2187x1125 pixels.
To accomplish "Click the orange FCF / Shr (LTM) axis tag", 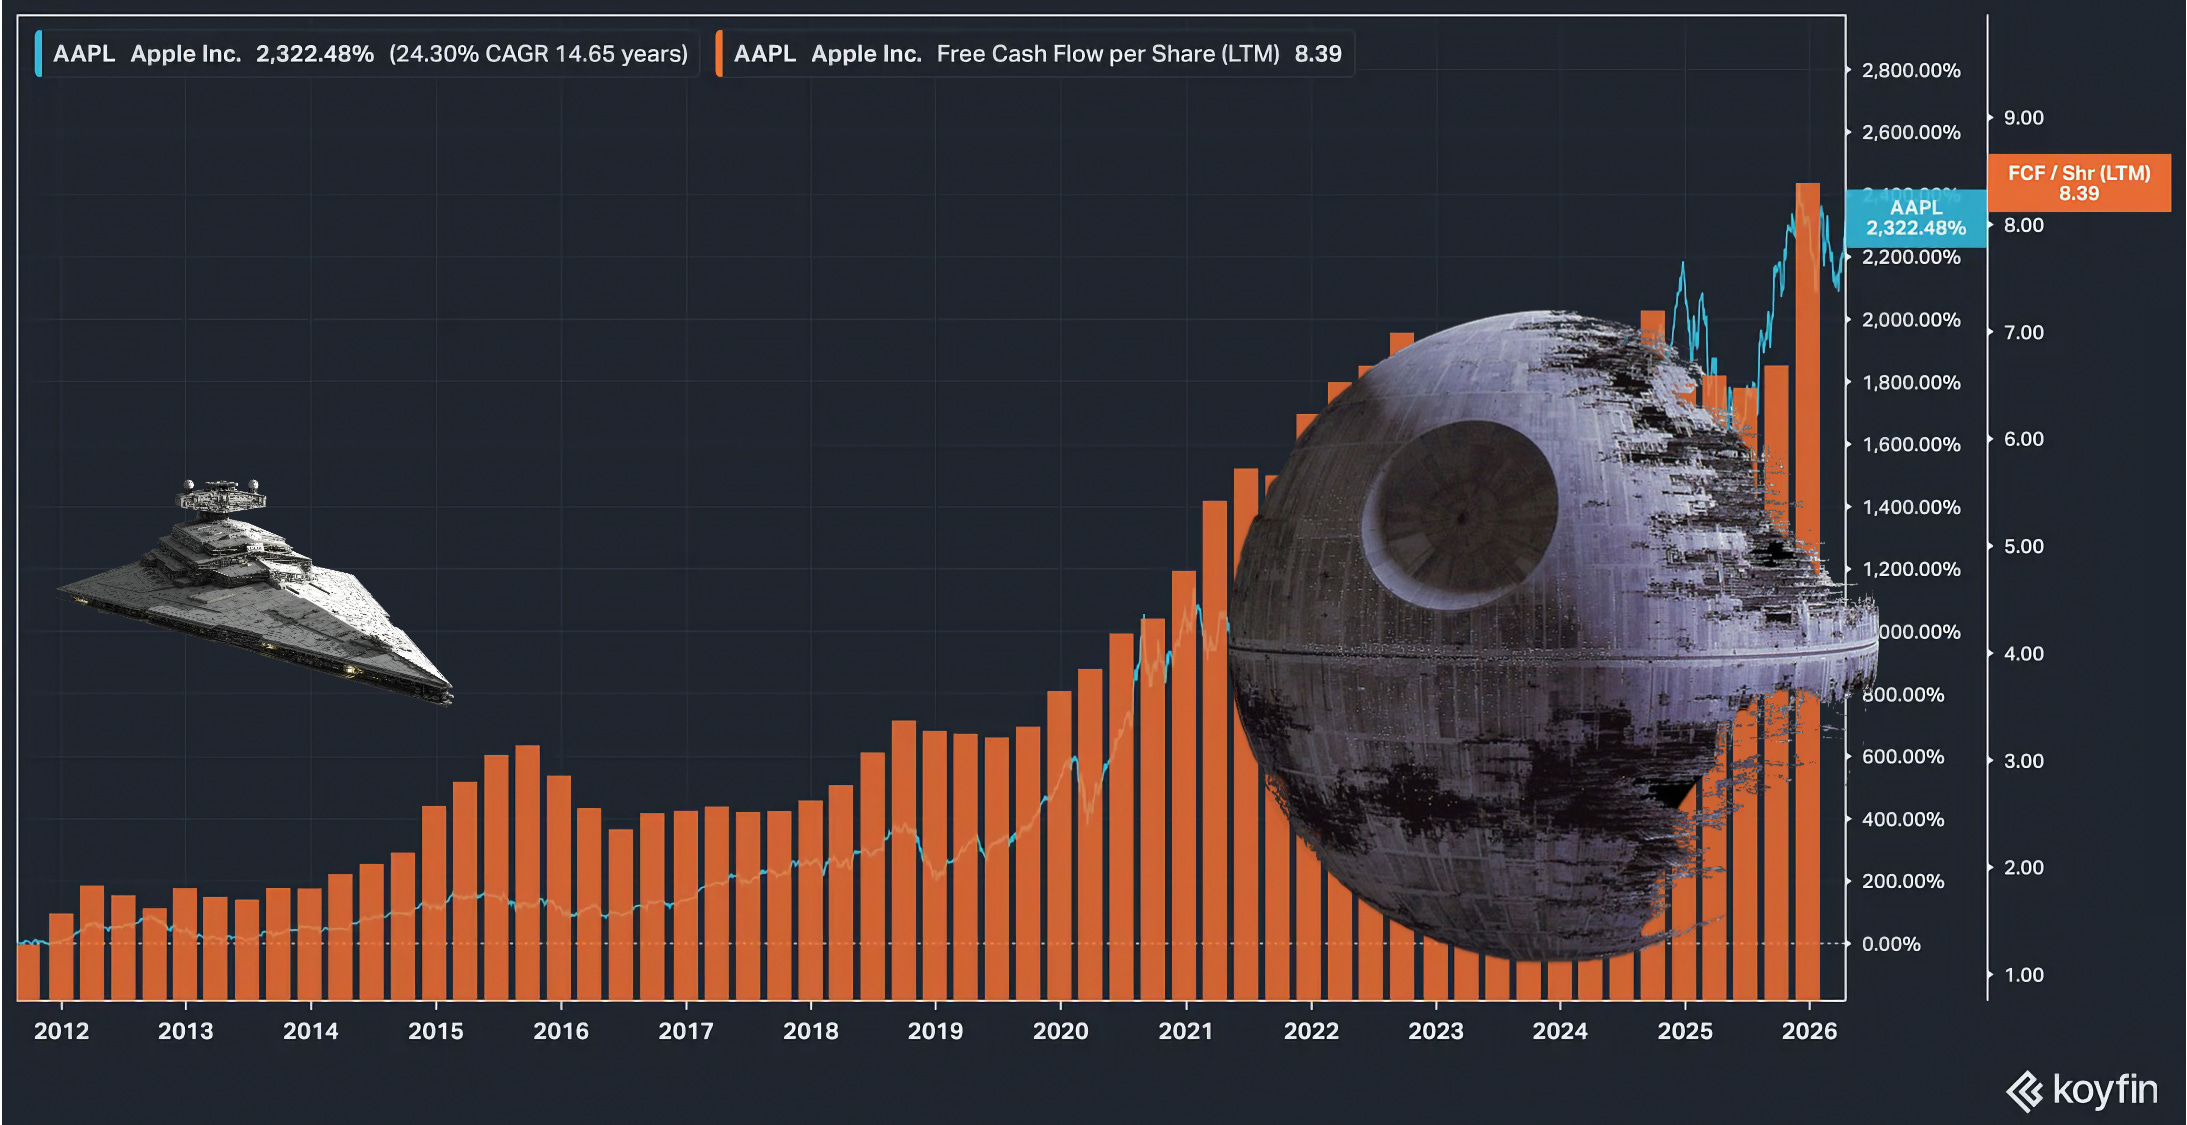I will click(2078, 183).
